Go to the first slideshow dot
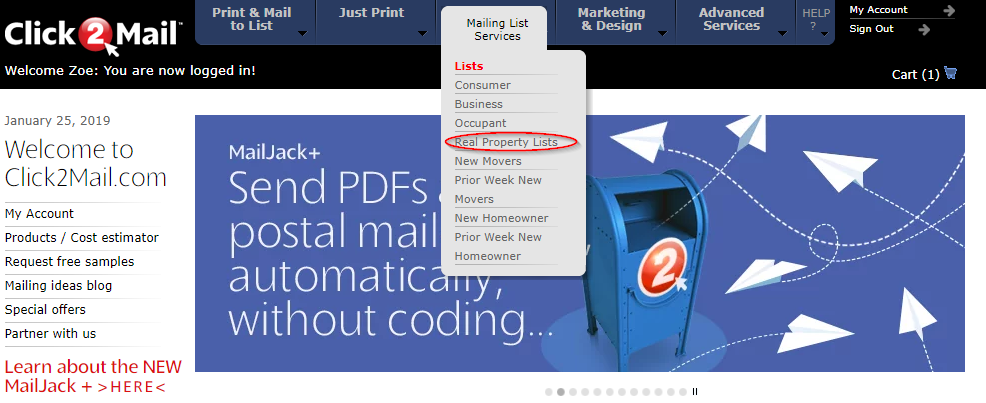The image size is (986, 403). (x=548, y=392)
